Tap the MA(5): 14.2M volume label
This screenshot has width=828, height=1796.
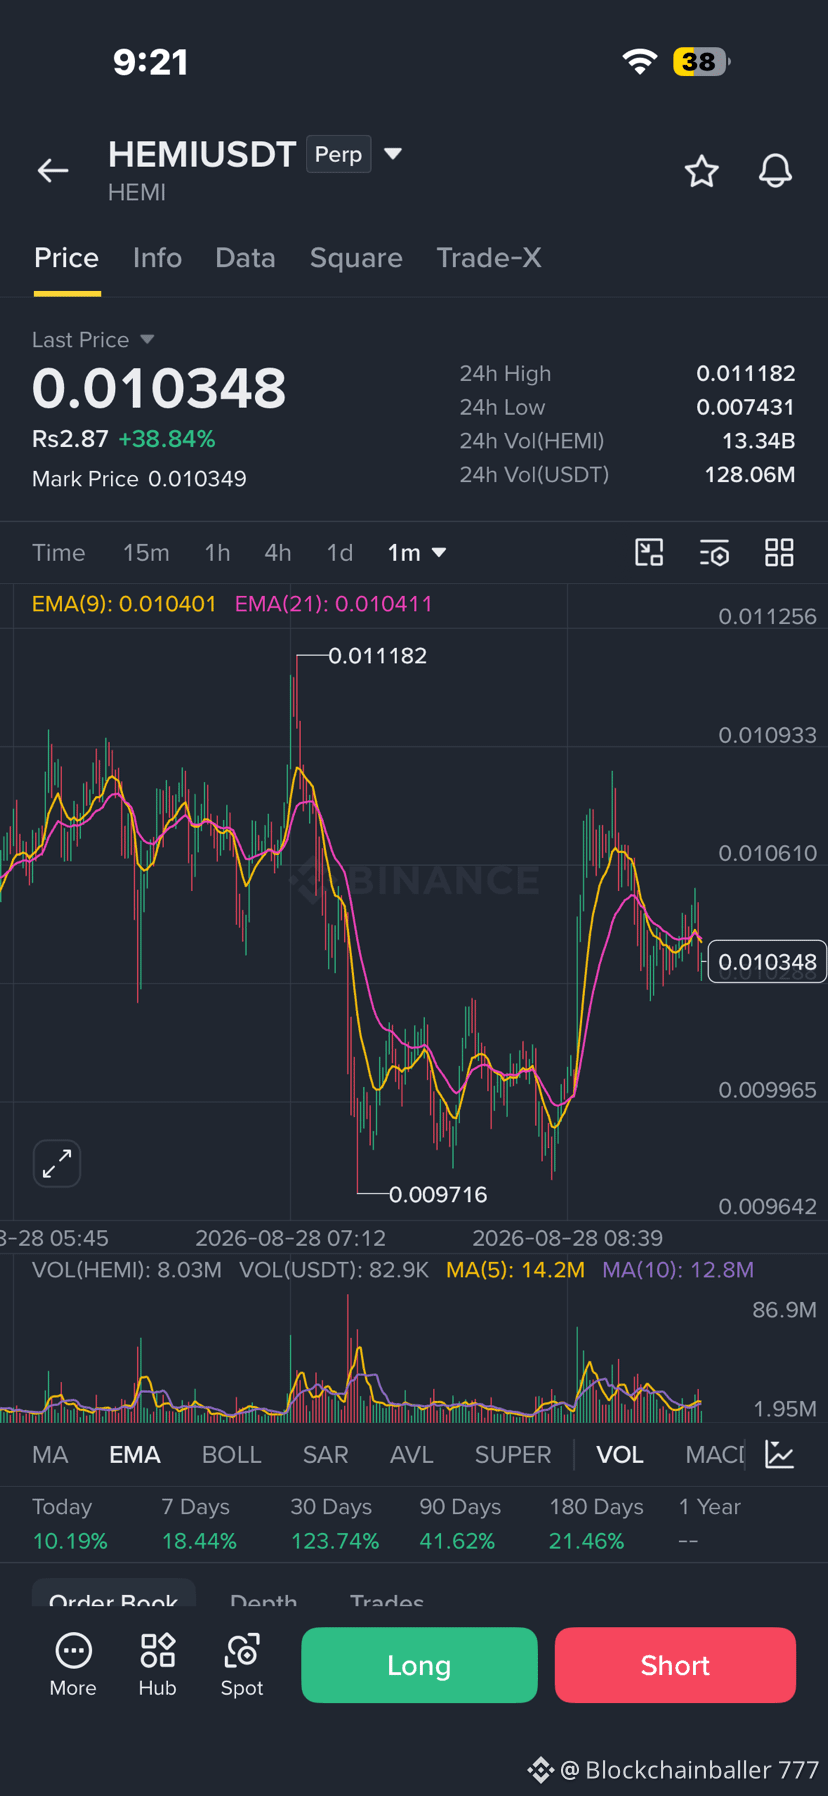coord(515,1270)
